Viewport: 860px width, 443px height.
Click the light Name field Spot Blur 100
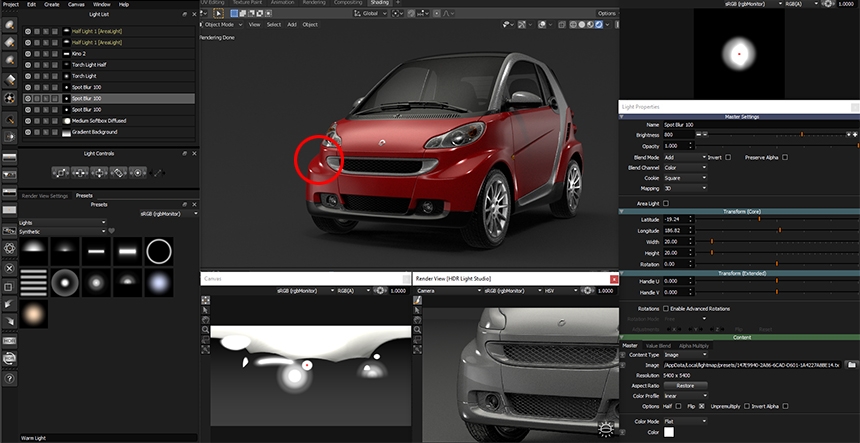coord(759,125)
